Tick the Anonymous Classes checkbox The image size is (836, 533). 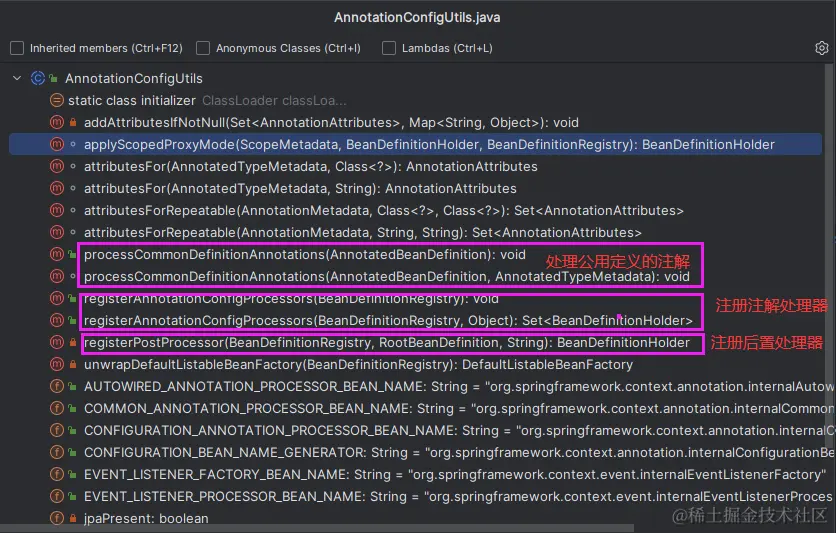pyautogui.click(x=203, y=48)
